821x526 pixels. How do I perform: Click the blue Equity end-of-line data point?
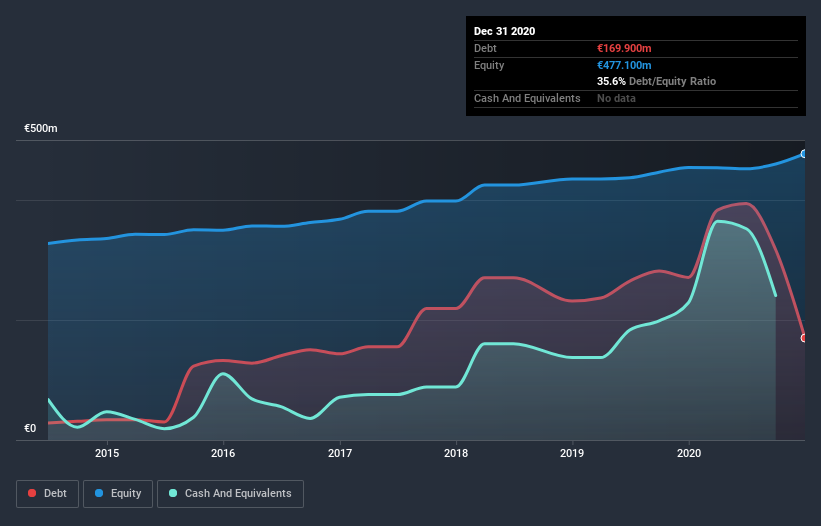pos(804,154)
